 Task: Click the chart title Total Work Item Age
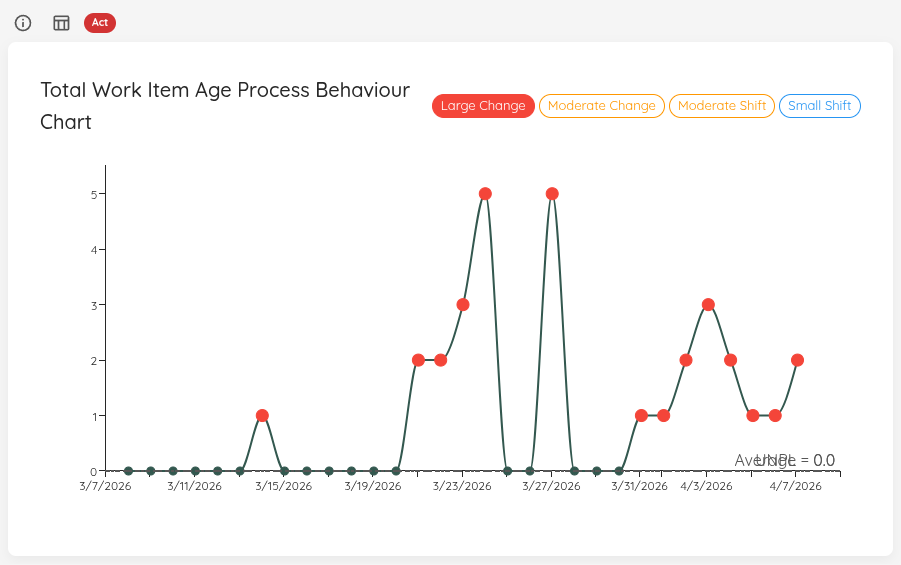click(x=225, y=106)
